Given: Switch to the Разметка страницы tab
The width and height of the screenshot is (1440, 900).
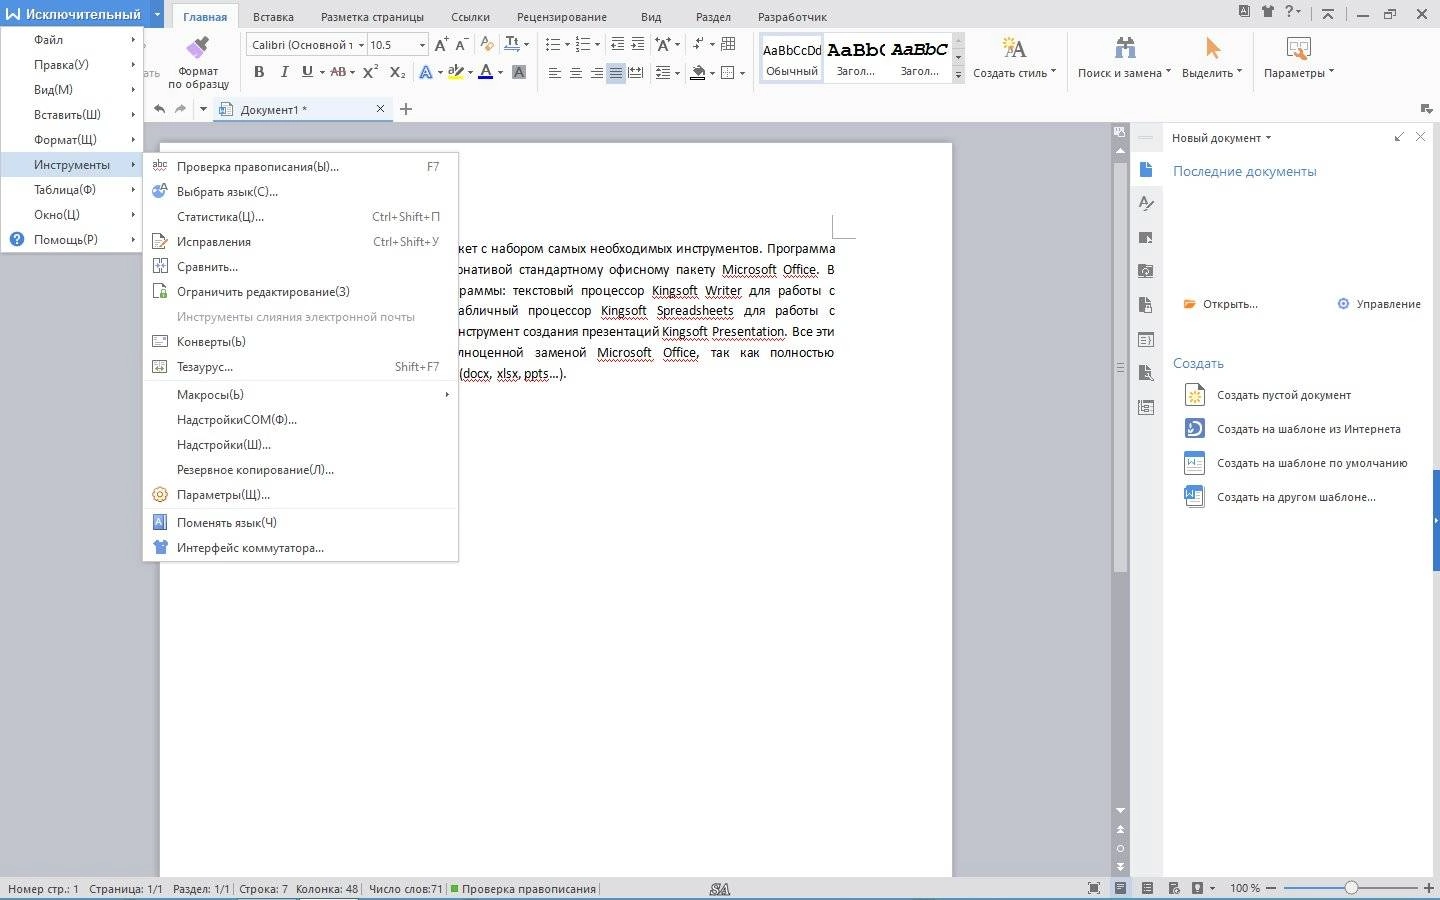Looking at the screenshot, I should coord(372,17).
